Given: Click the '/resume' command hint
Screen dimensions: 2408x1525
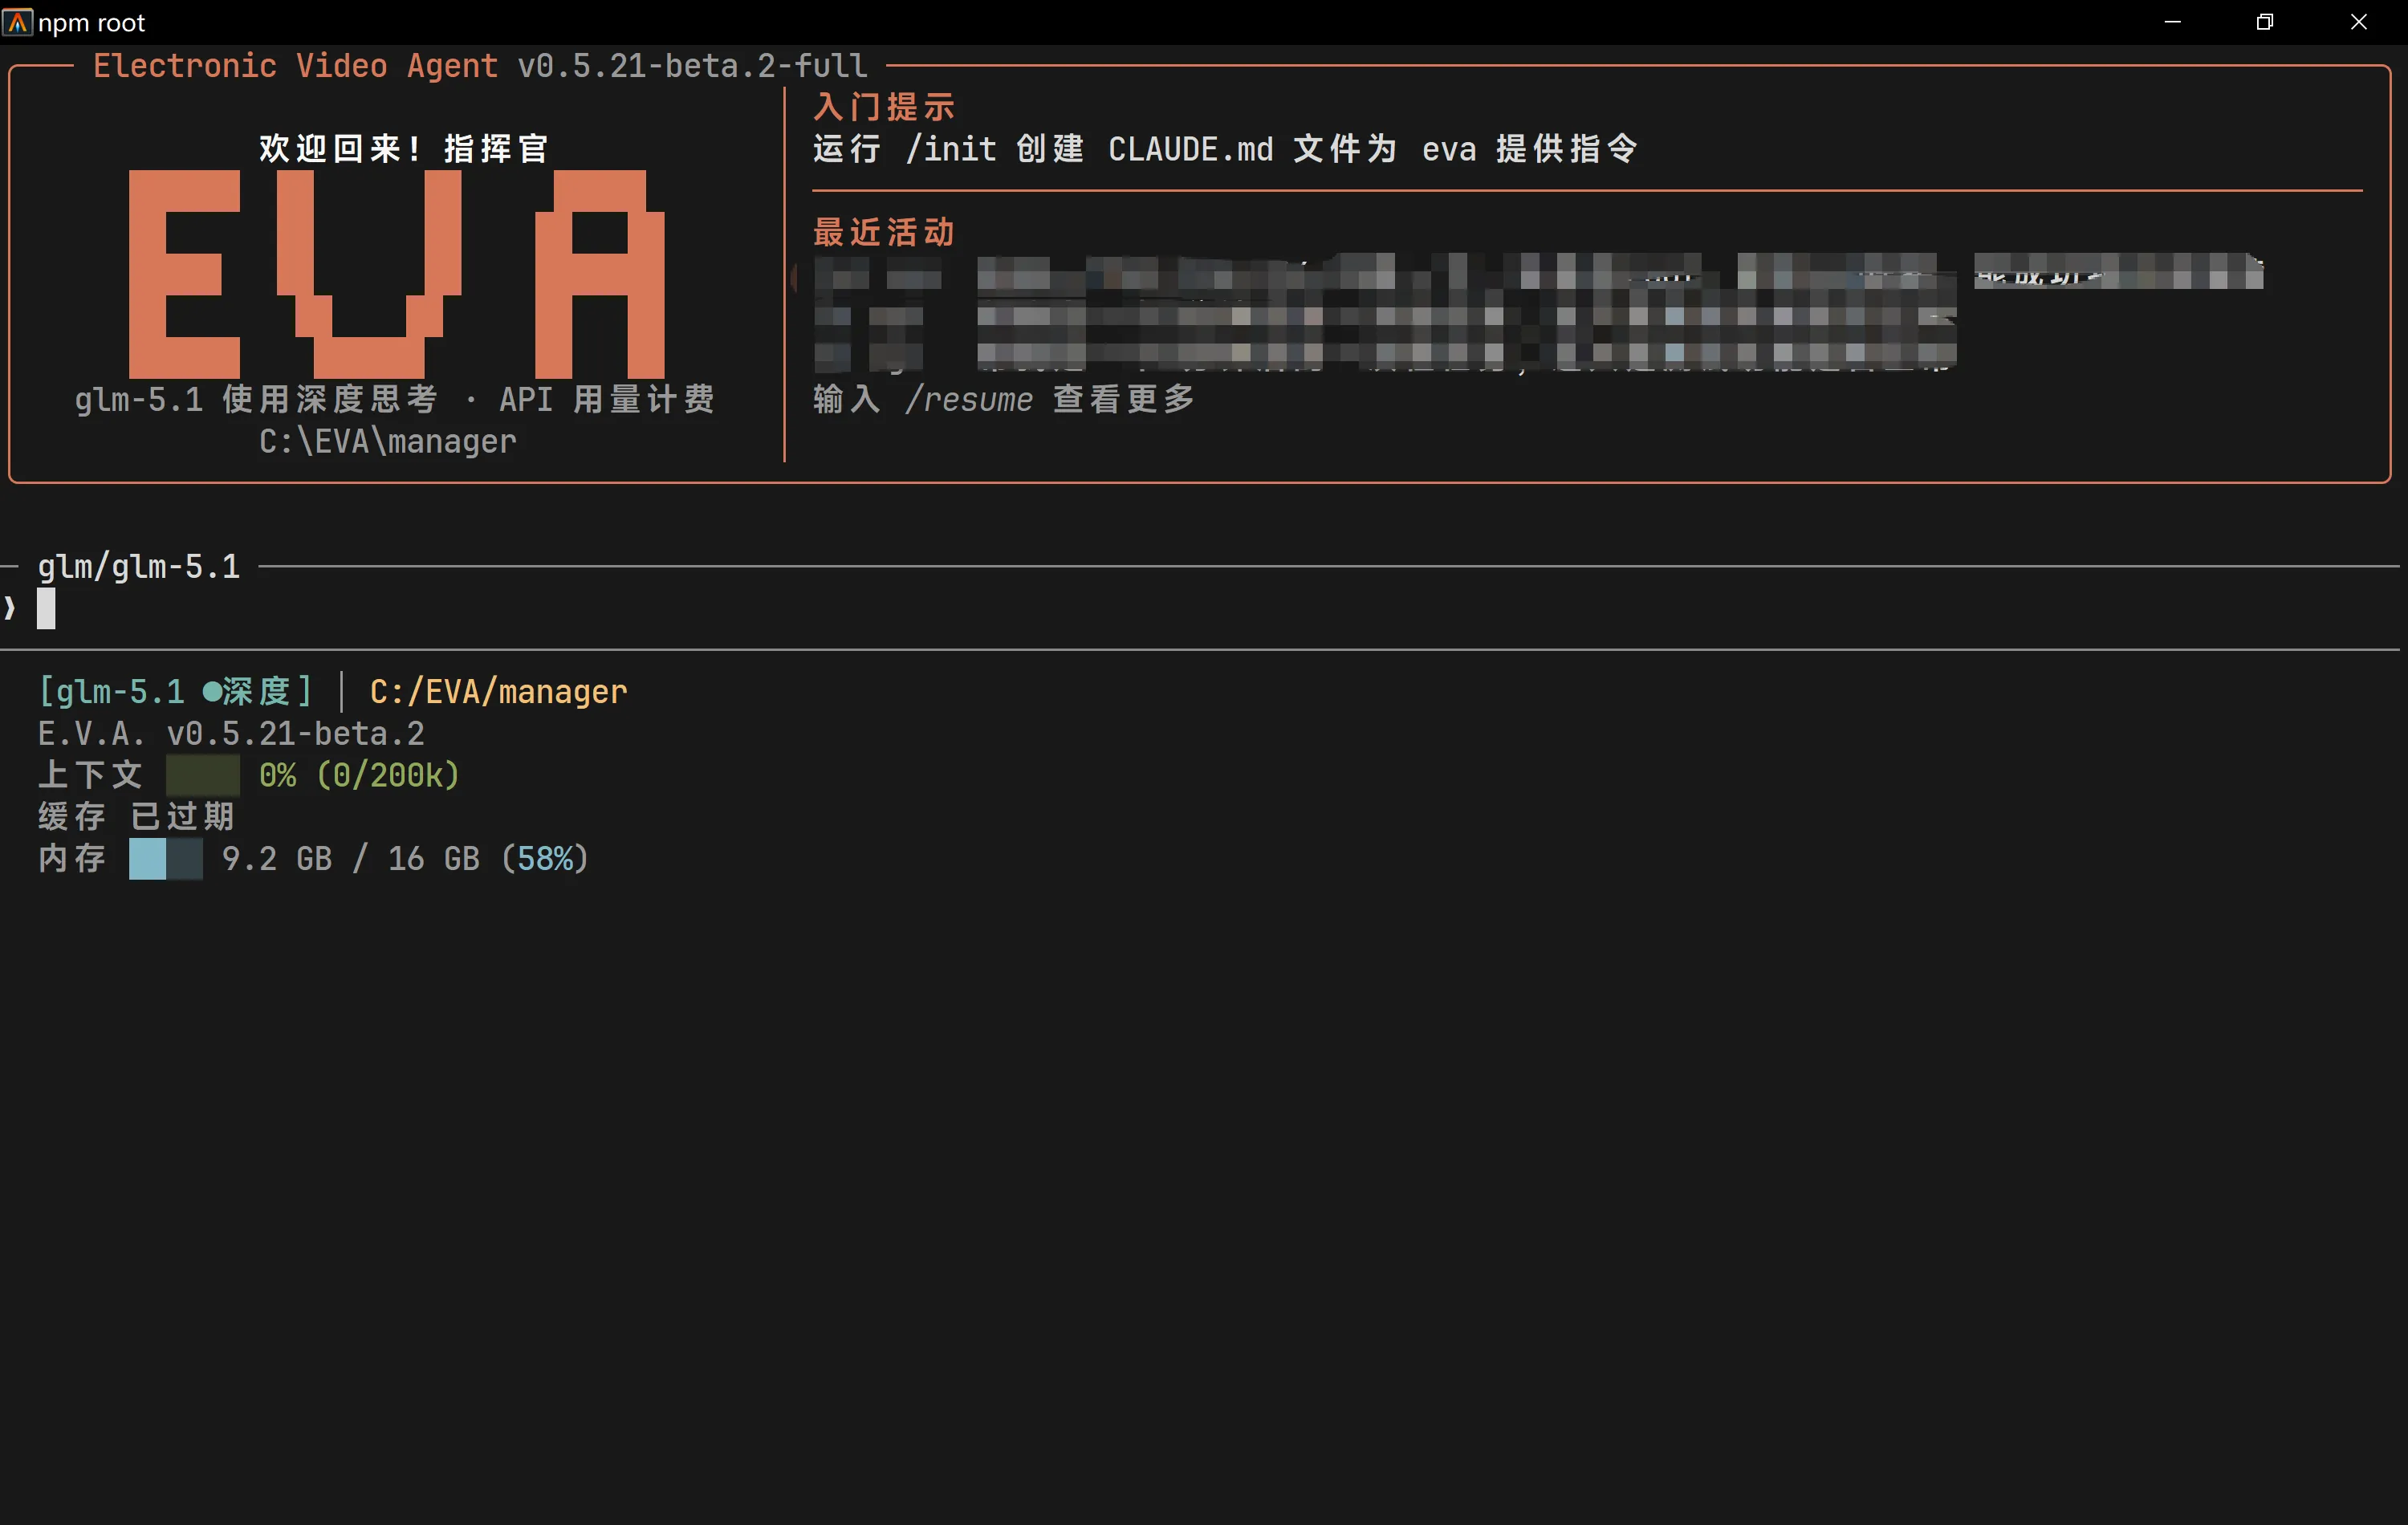Looking at the screenshot, I should pos(969,399).
